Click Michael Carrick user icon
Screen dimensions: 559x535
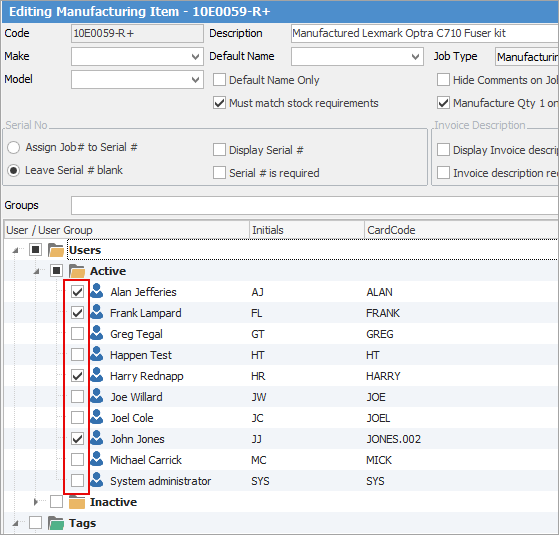[97, 459]
